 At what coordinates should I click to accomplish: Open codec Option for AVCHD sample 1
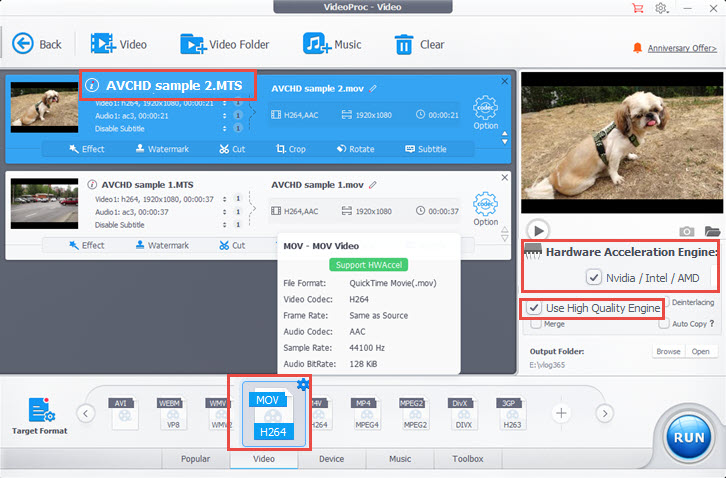485,209
